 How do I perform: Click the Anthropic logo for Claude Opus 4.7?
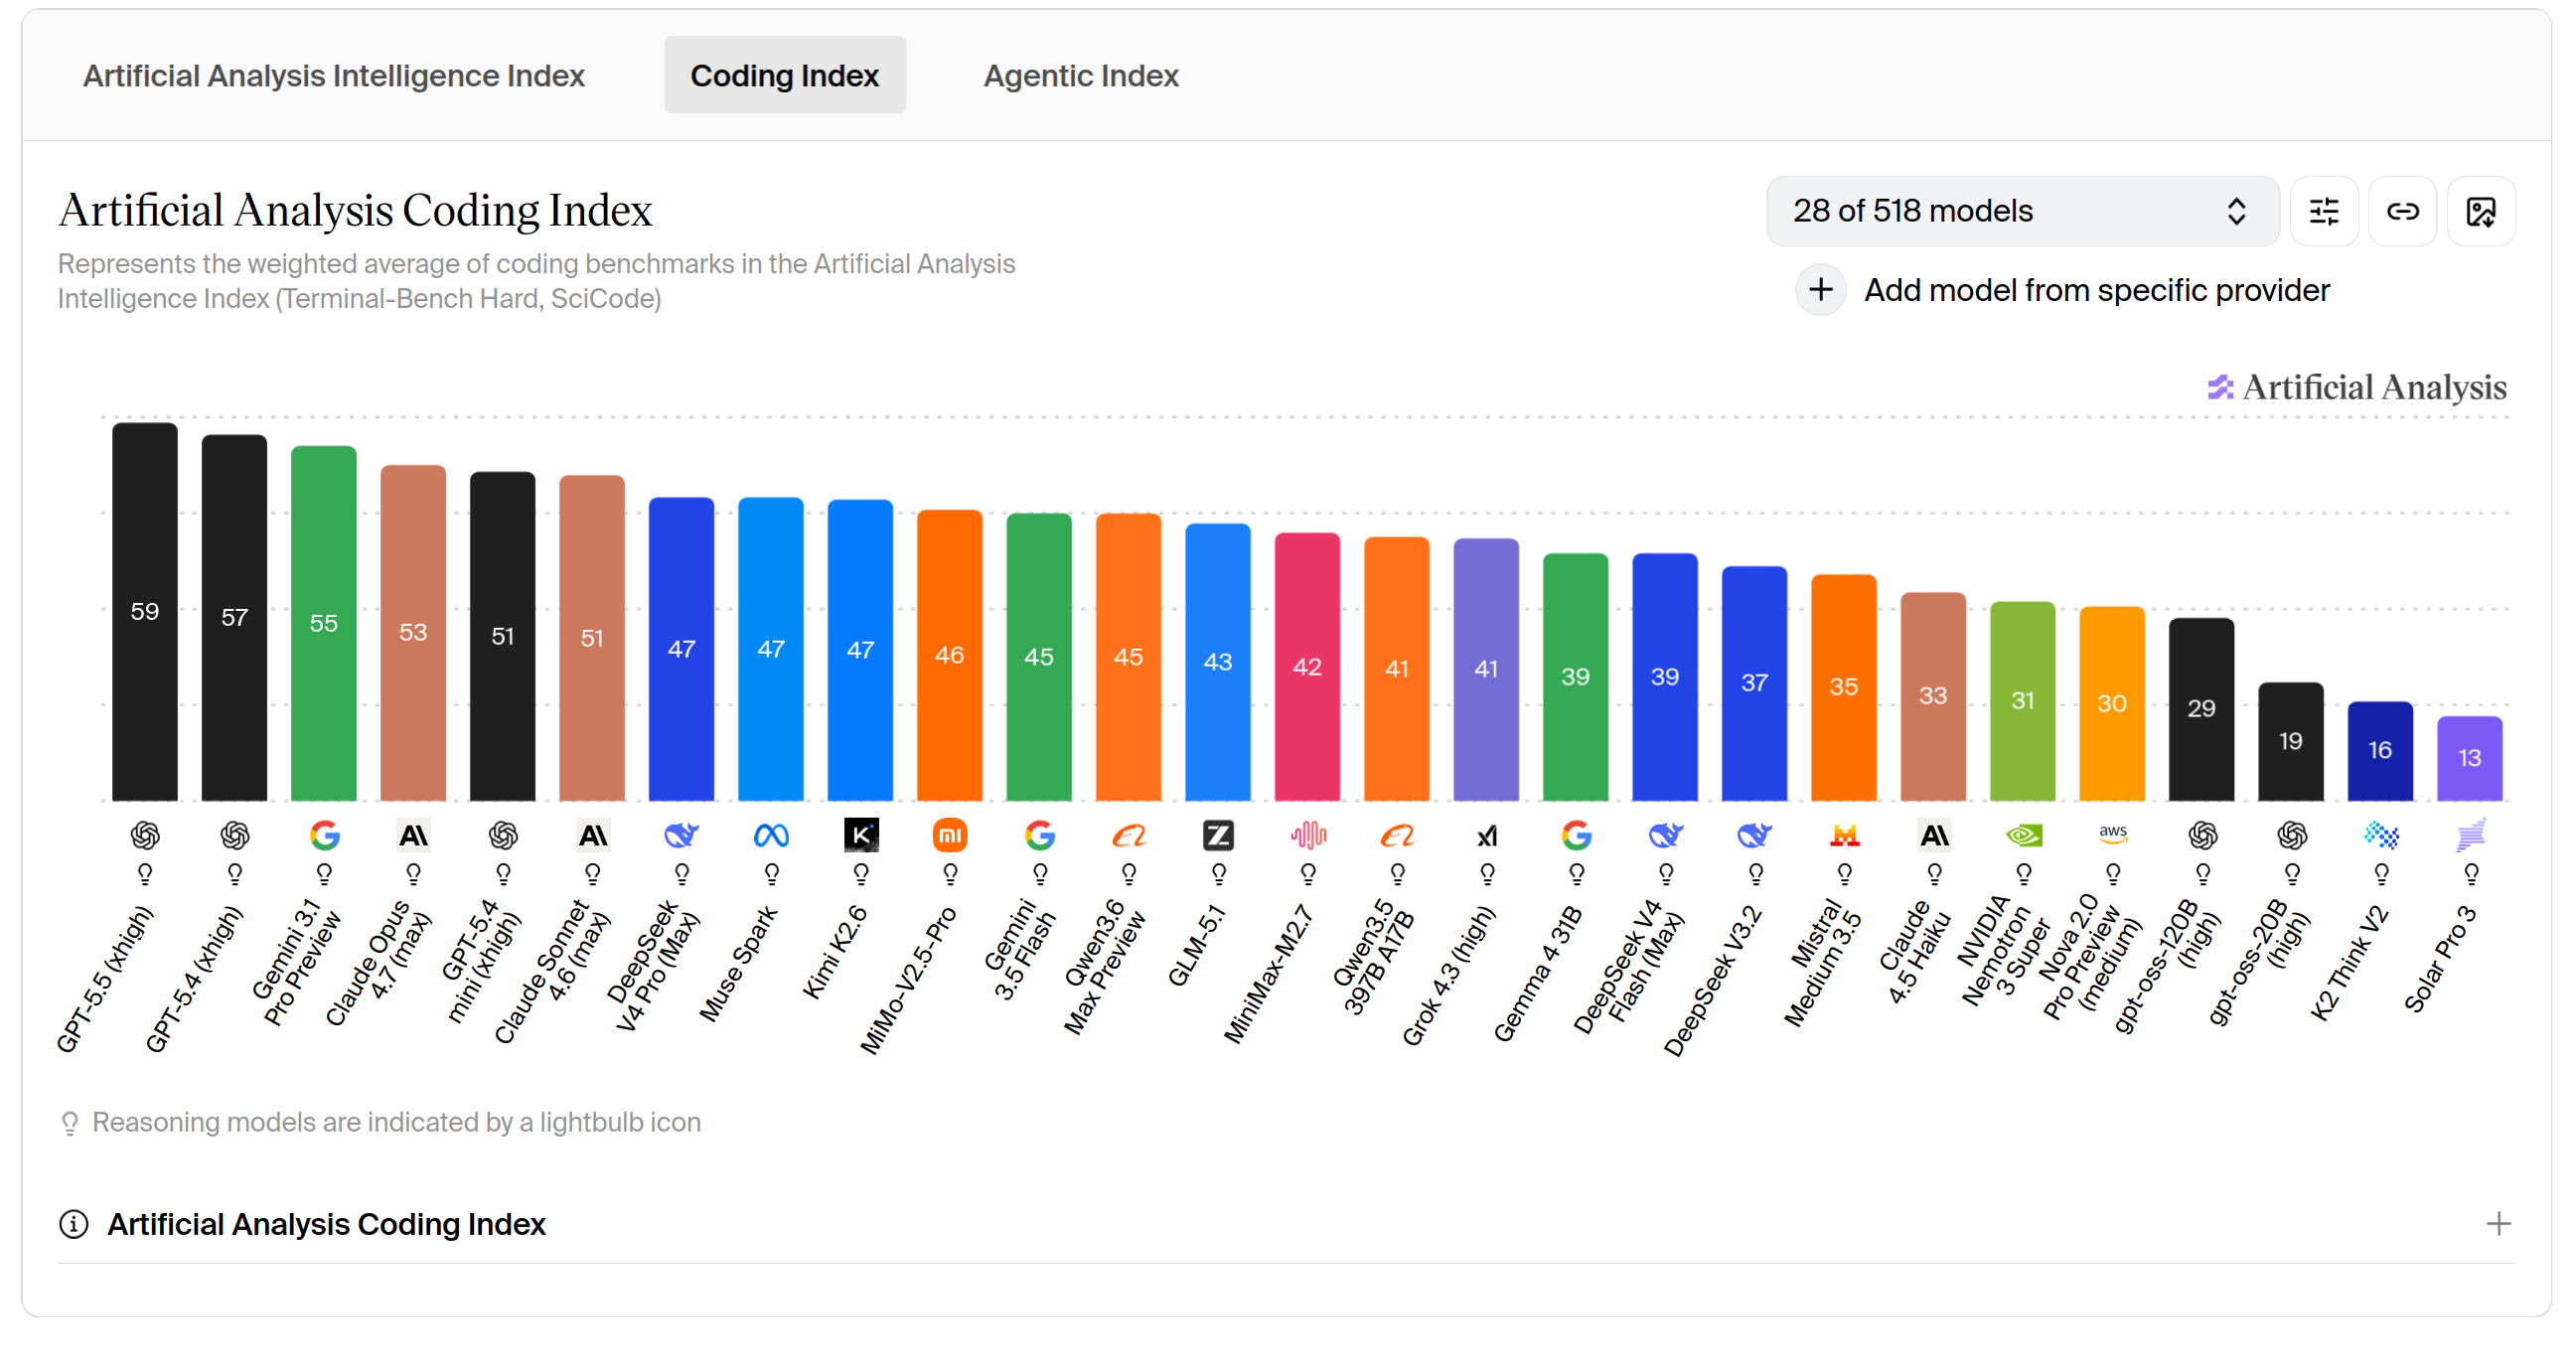(413, 834)
